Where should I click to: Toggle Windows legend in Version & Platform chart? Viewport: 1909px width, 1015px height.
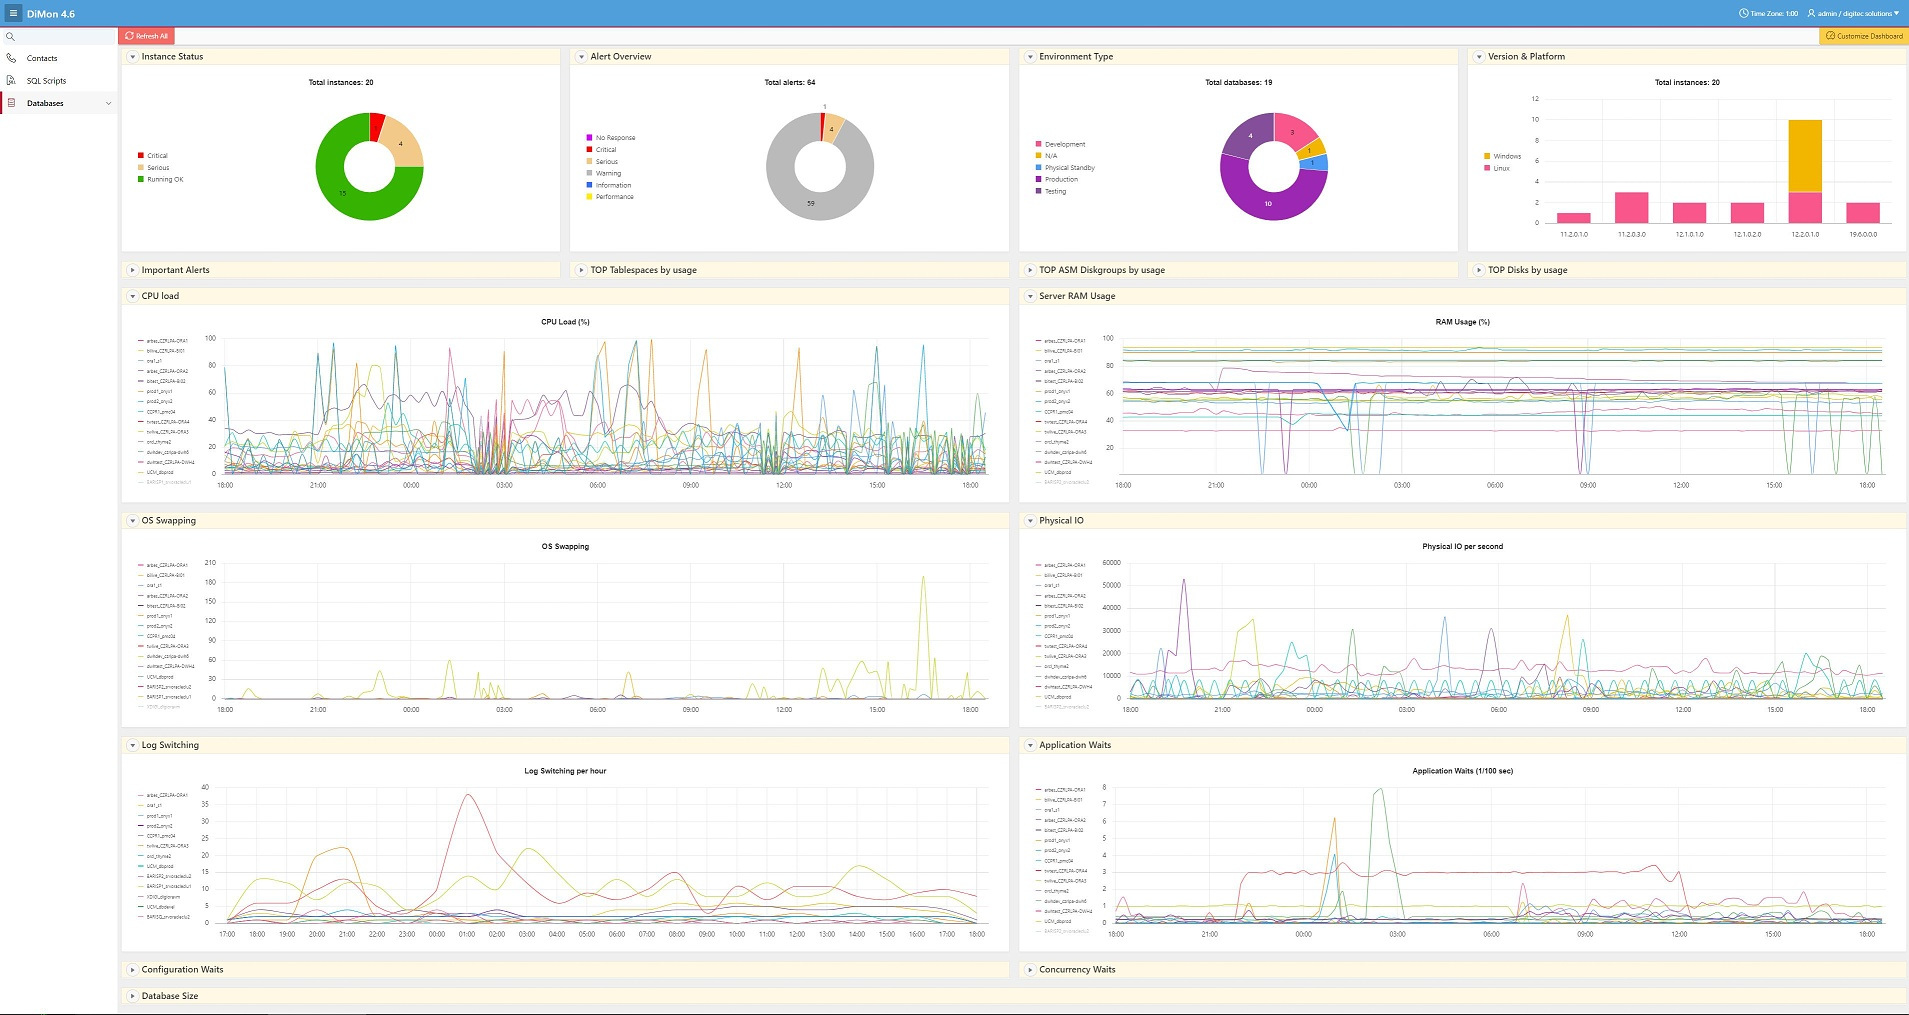pyautogui.click(x=1506, y=156)
